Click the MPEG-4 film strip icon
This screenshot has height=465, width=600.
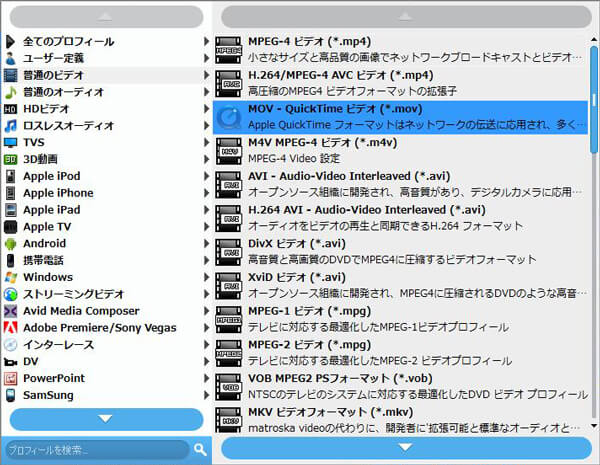228,50
